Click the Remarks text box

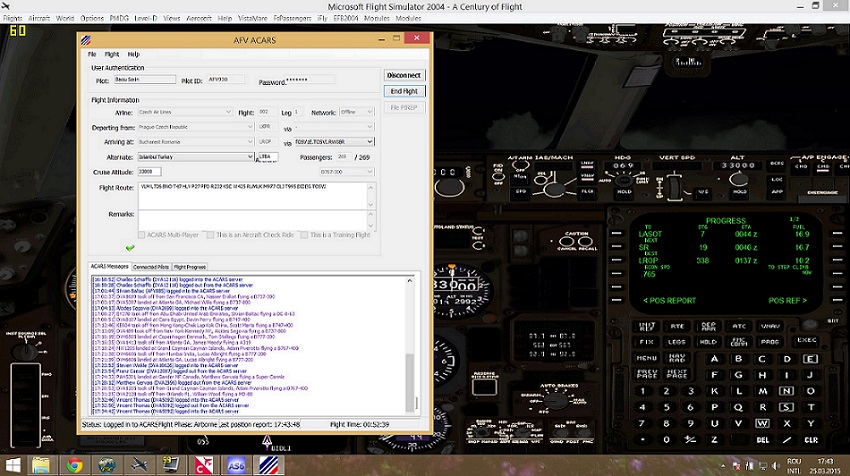[x=253, y=220]
